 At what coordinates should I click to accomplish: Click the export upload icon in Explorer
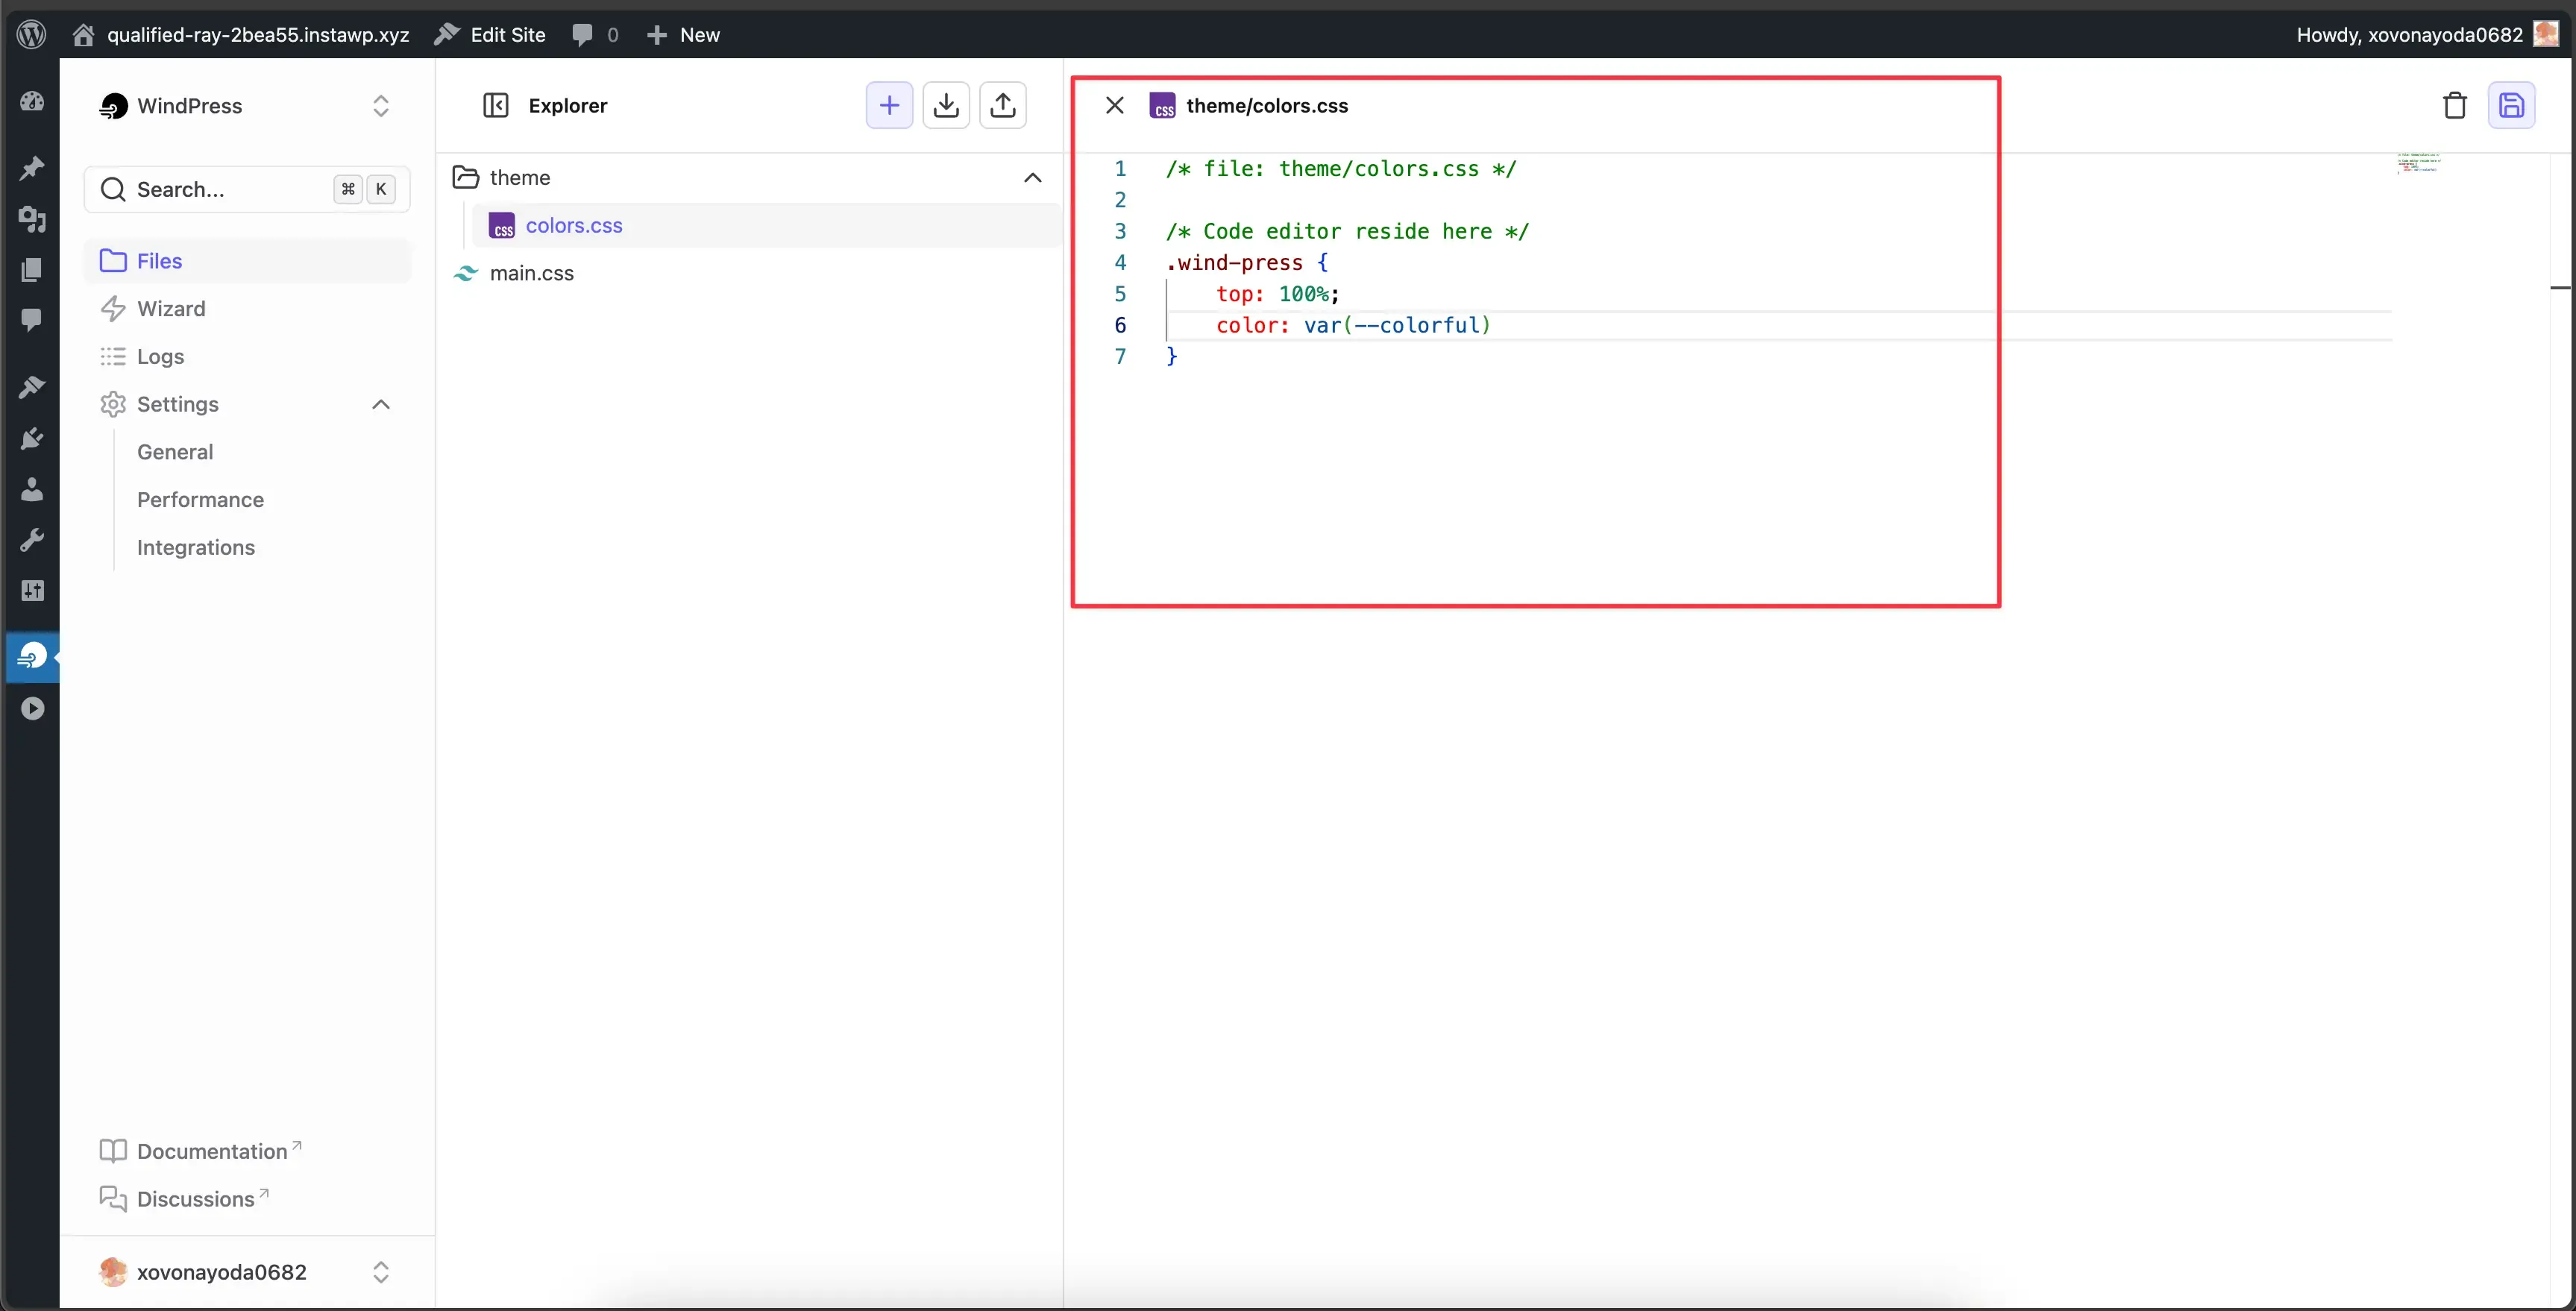pyautogui.click(x=1003, y=105)
